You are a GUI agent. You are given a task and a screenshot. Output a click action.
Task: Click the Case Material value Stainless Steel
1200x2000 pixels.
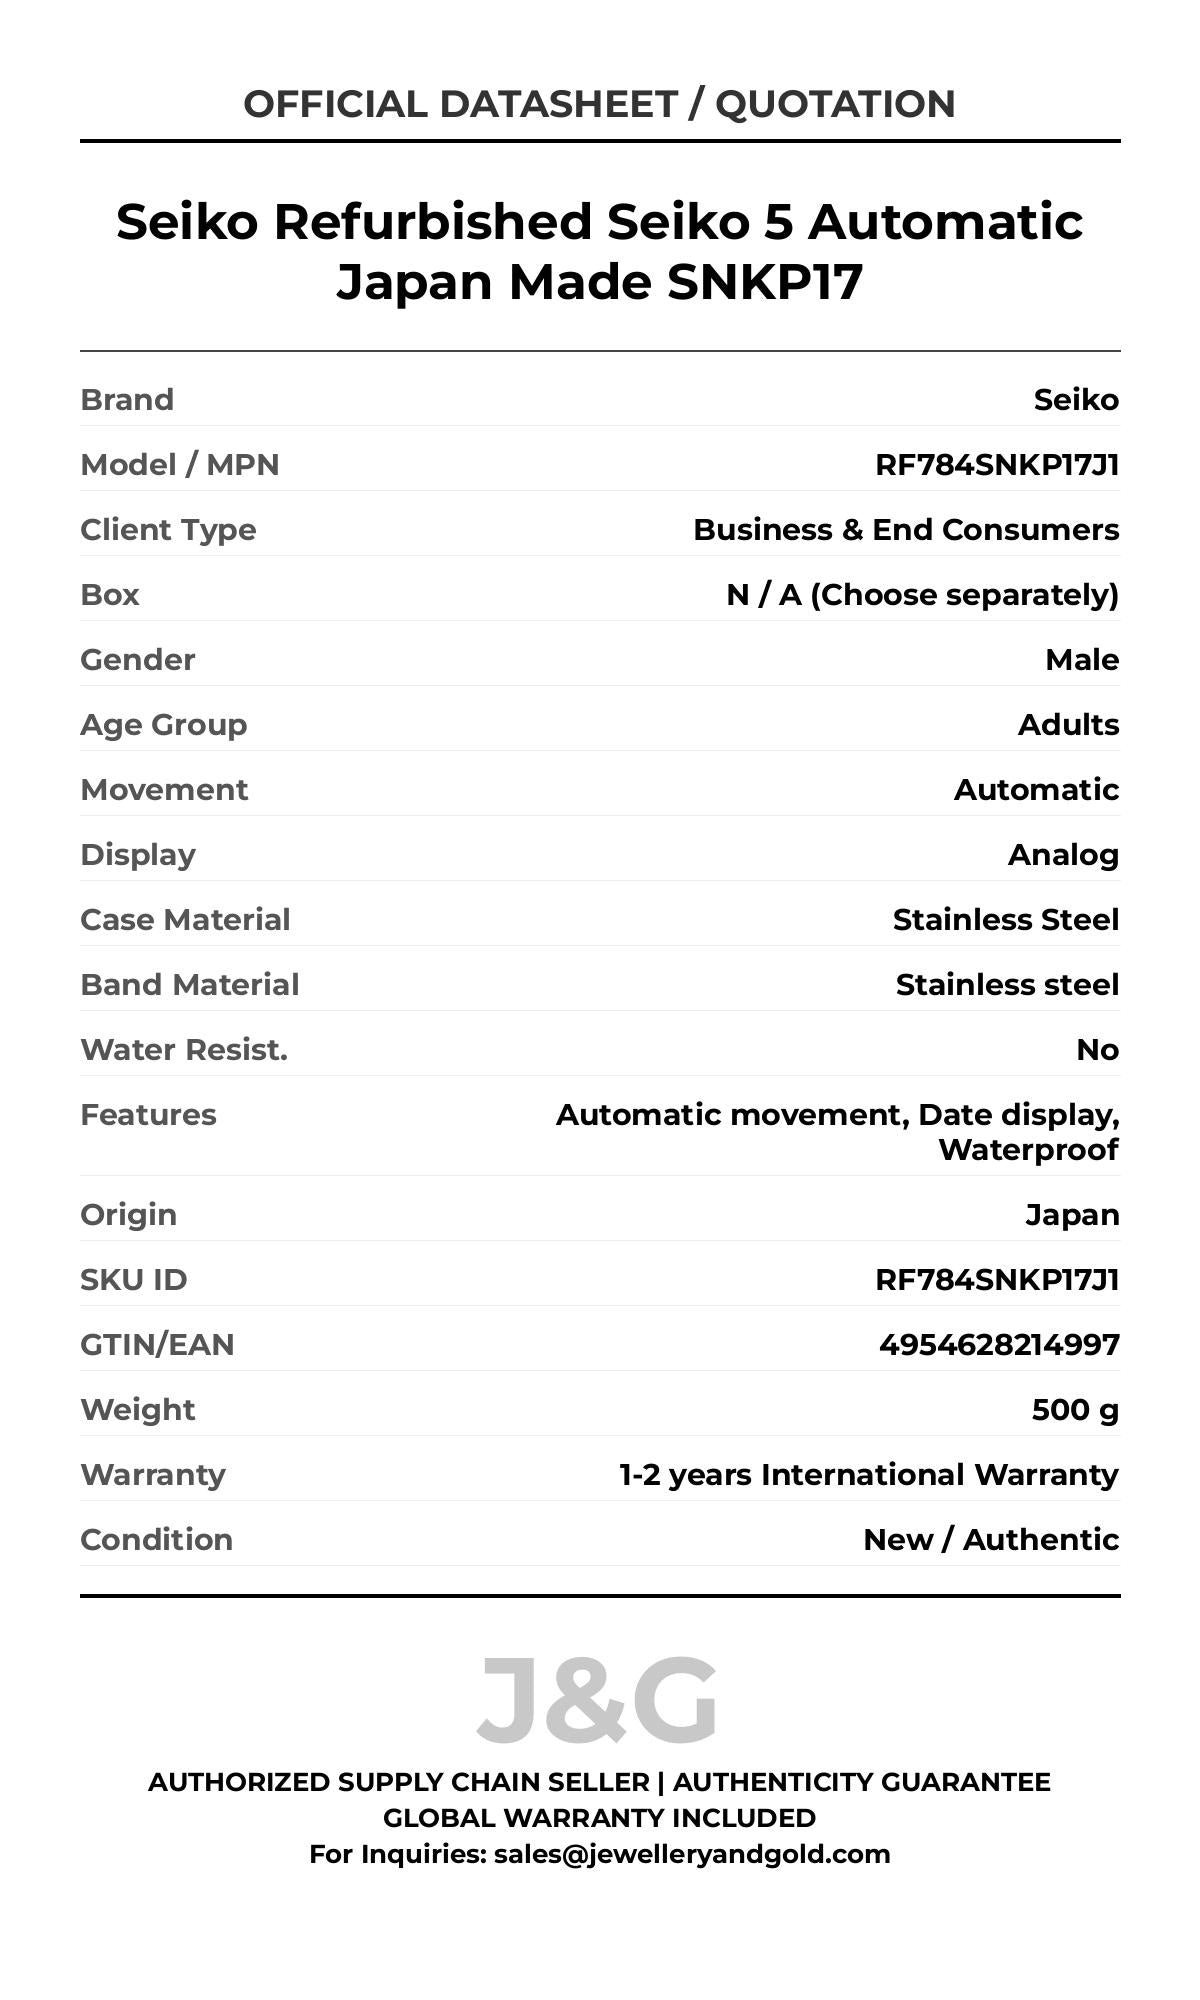coord(1005,920)
